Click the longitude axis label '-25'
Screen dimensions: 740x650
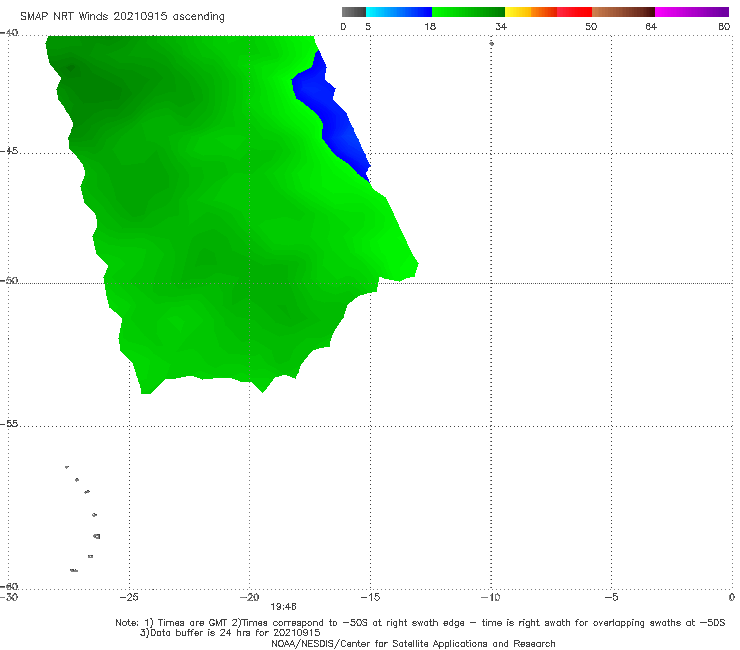tap(129, 597)
